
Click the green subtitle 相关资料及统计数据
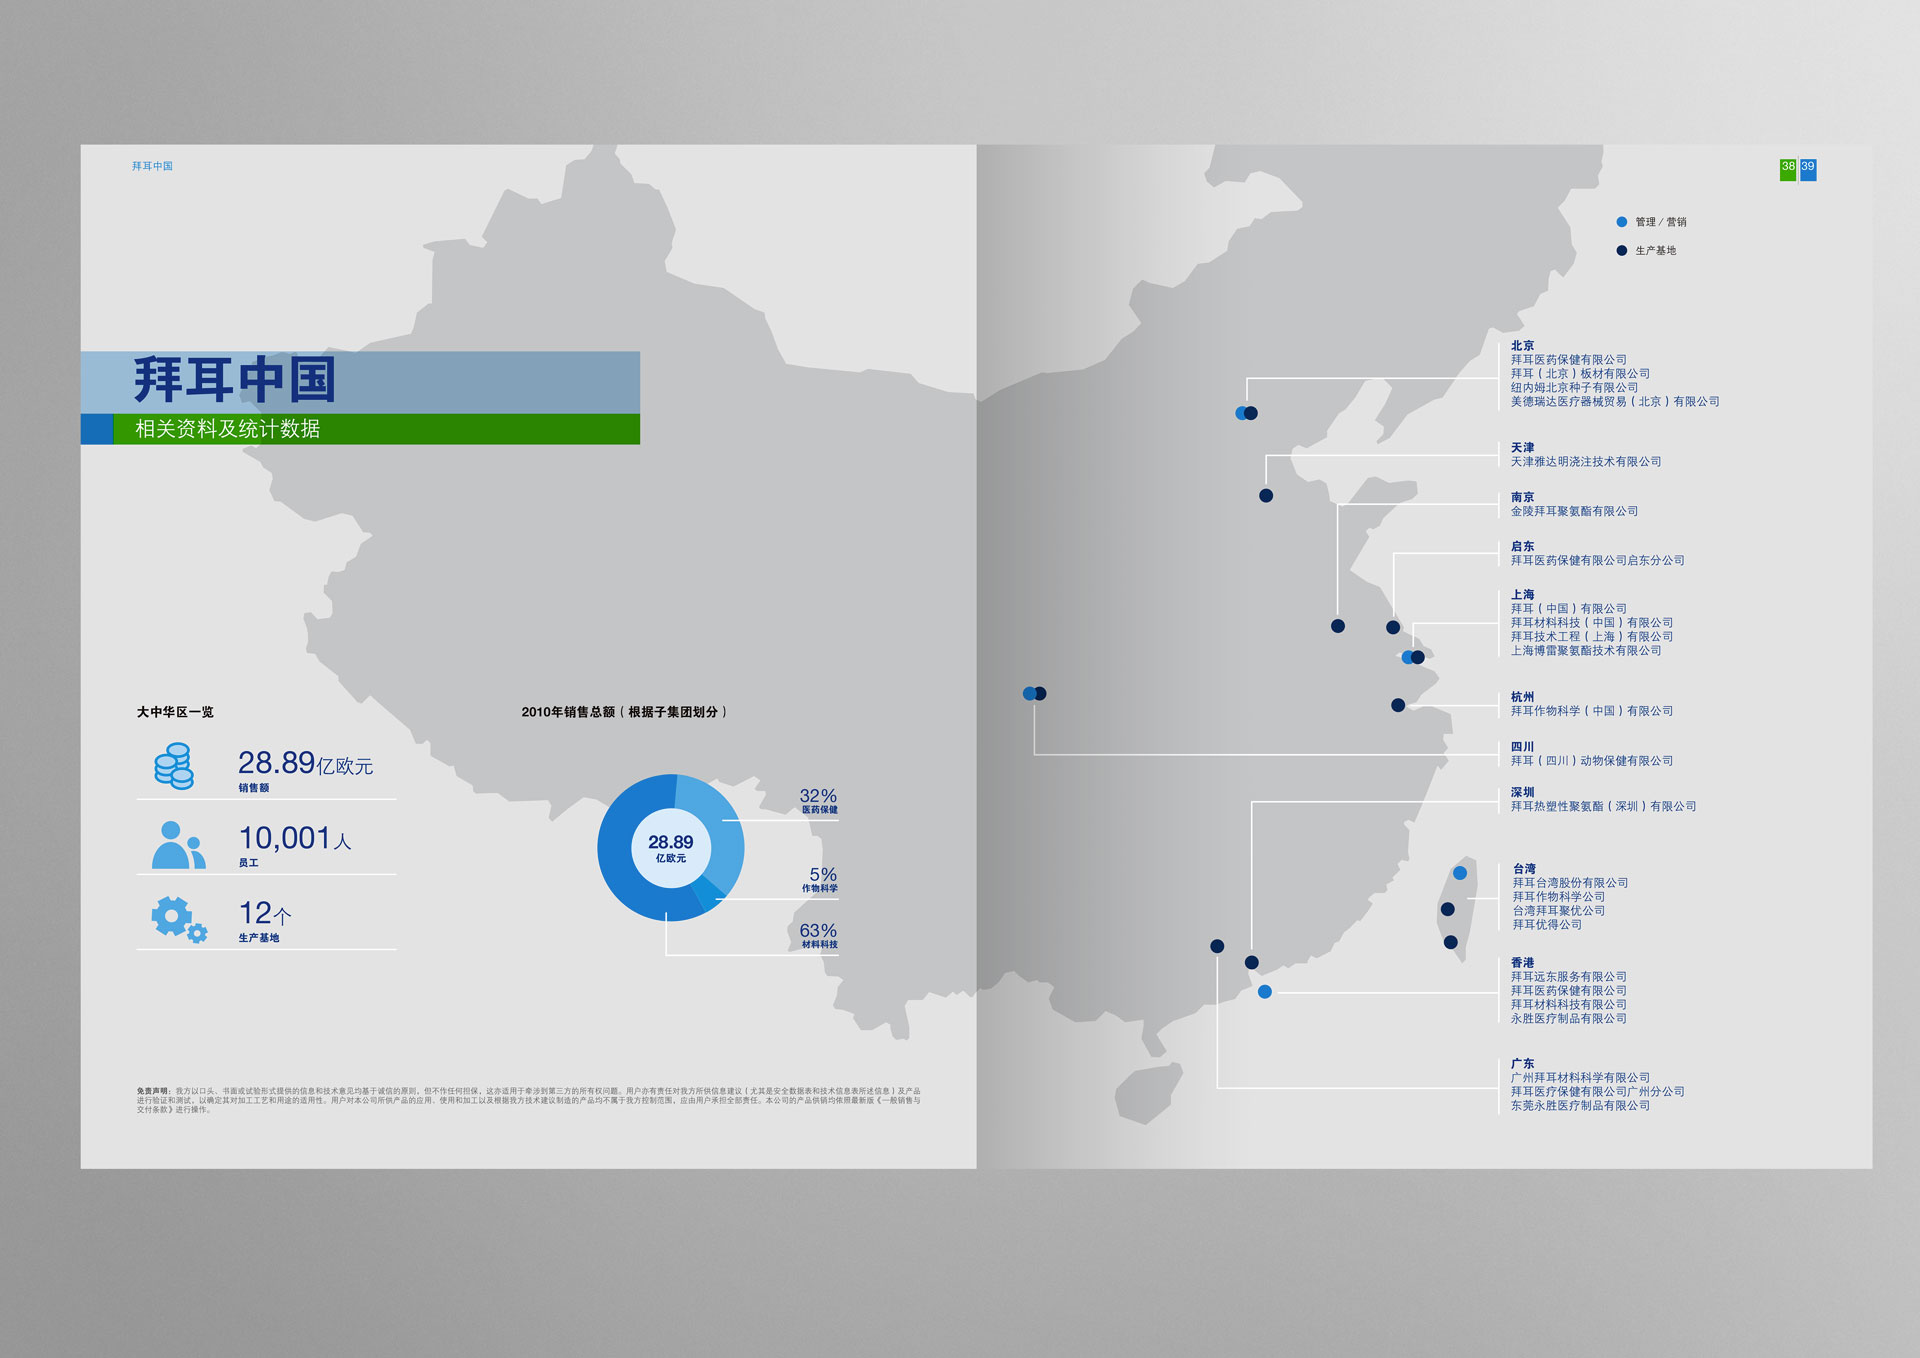point(228,429)
